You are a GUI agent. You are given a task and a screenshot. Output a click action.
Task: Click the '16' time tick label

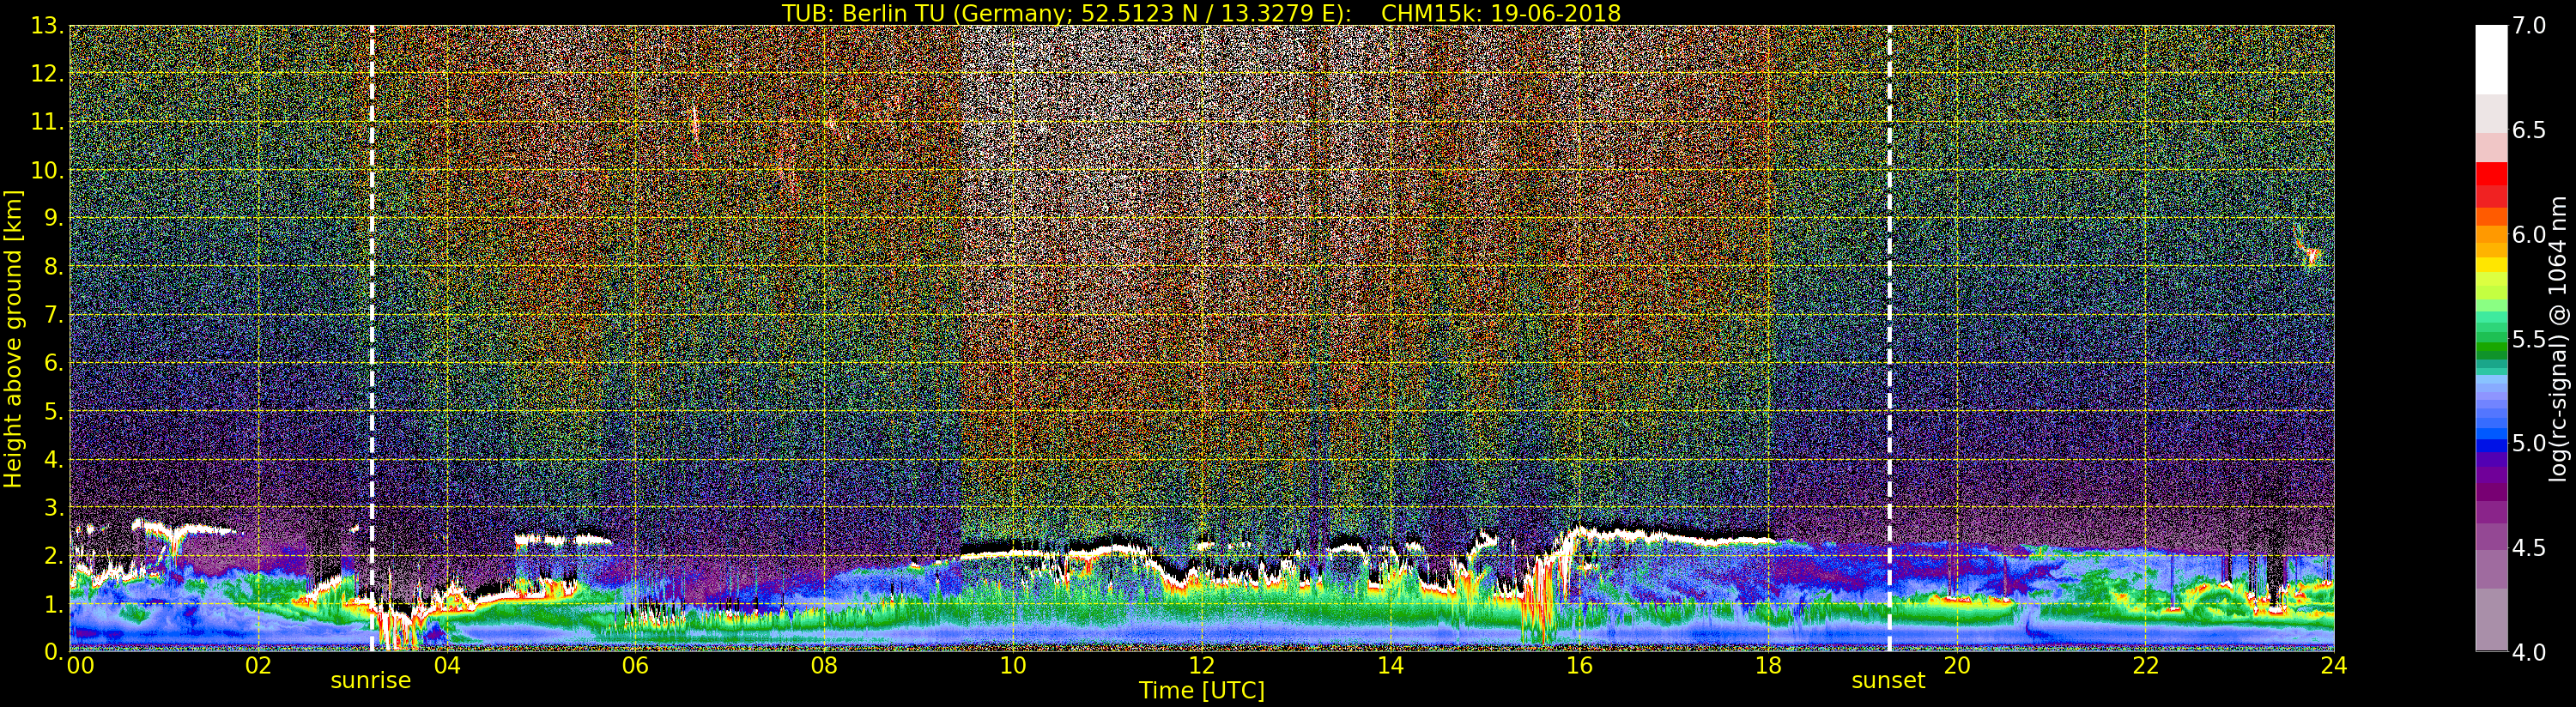click(x=1579, y=665)
